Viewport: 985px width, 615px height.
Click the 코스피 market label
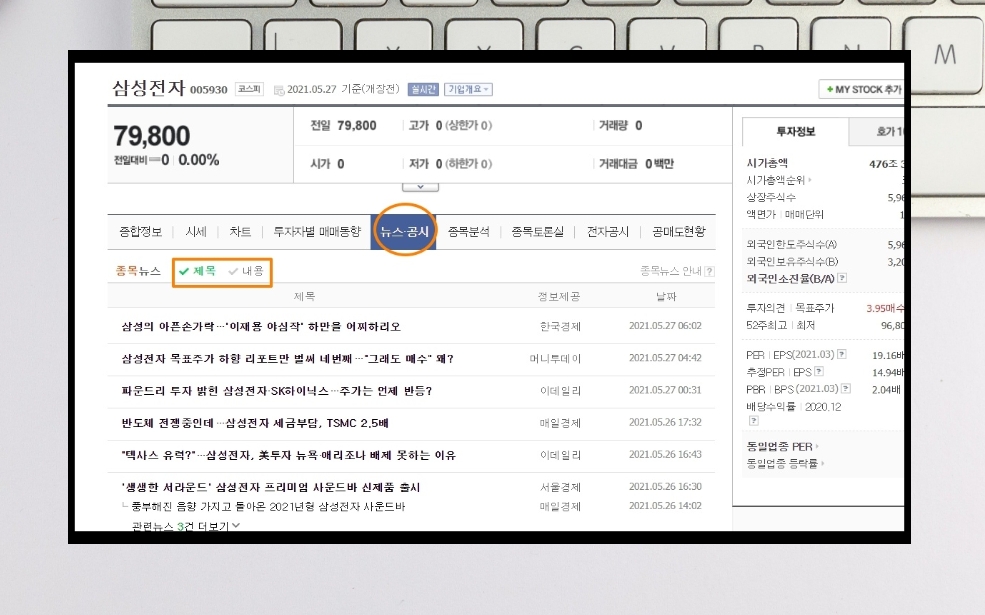(x=249, y=89)
